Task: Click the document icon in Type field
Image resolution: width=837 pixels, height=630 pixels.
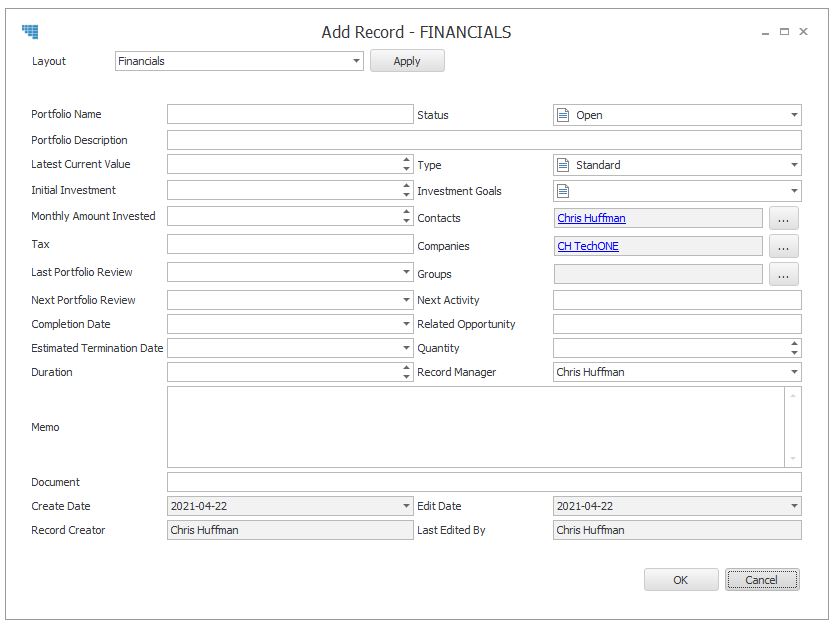Action: pos(563,165)
